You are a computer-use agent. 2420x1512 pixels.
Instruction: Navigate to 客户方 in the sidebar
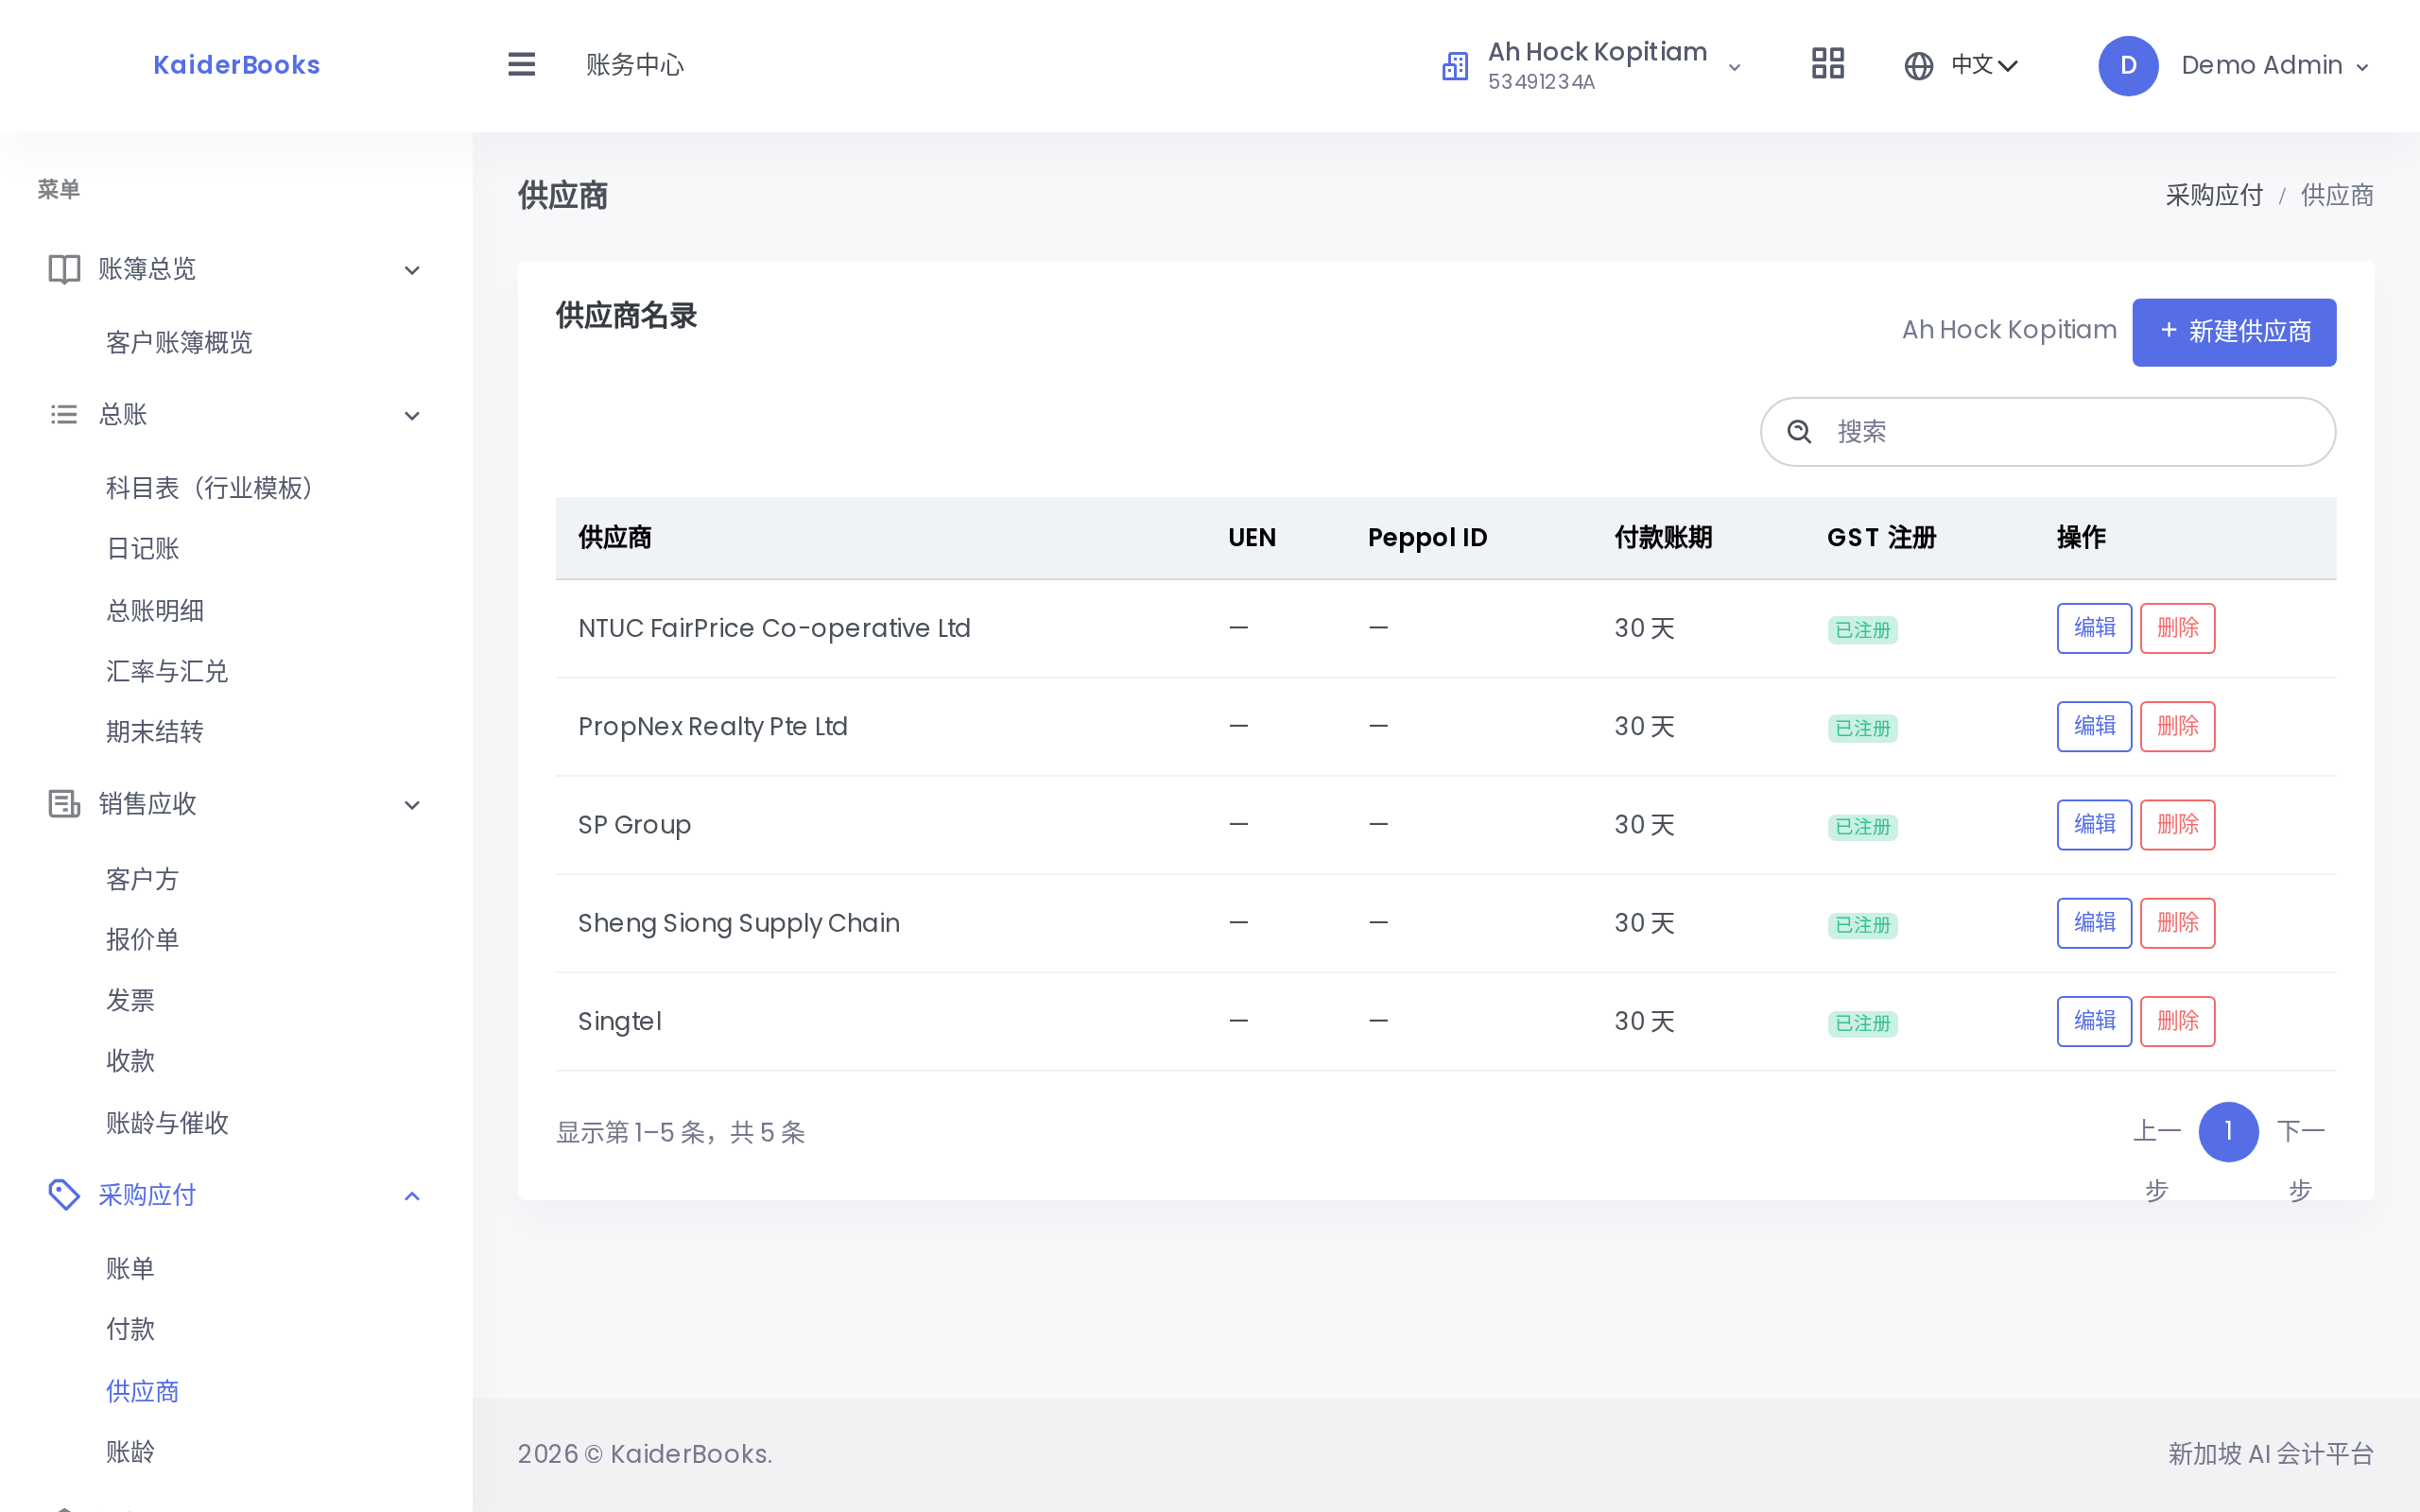tap(143, 879)
